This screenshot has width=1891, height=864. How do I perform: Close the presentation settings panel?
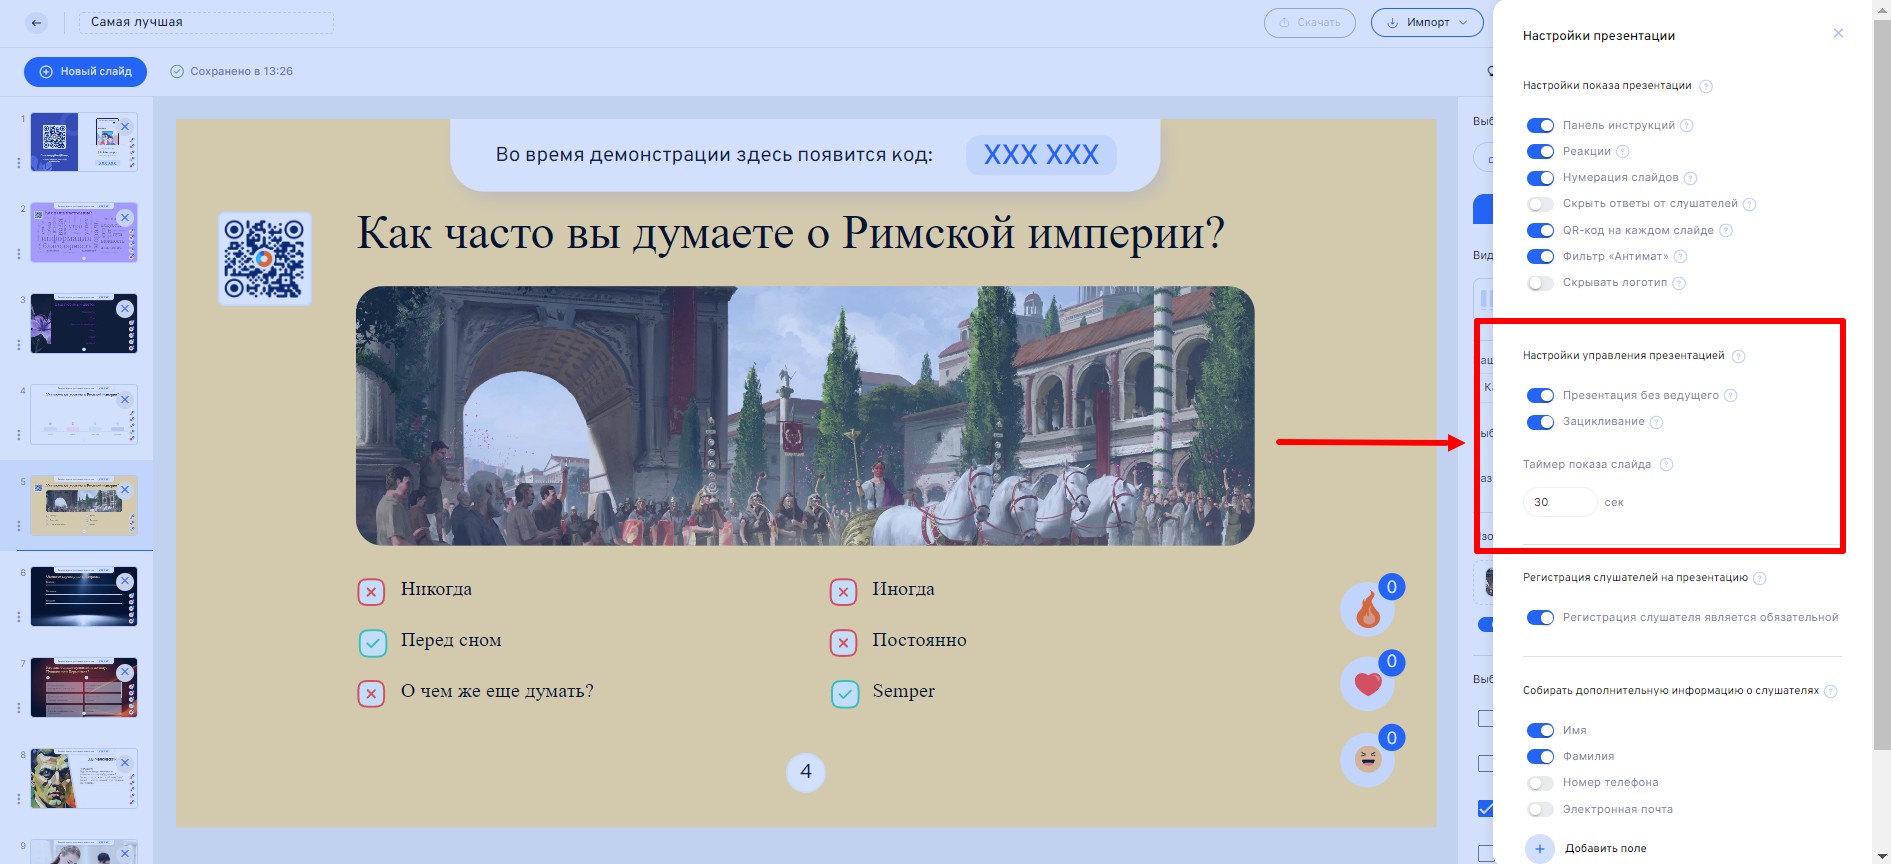[1838, 33]
